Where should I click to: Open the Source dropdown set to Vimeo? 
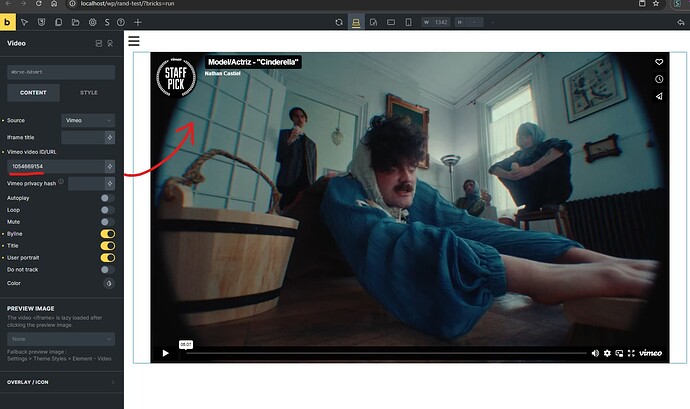(88, 120)
